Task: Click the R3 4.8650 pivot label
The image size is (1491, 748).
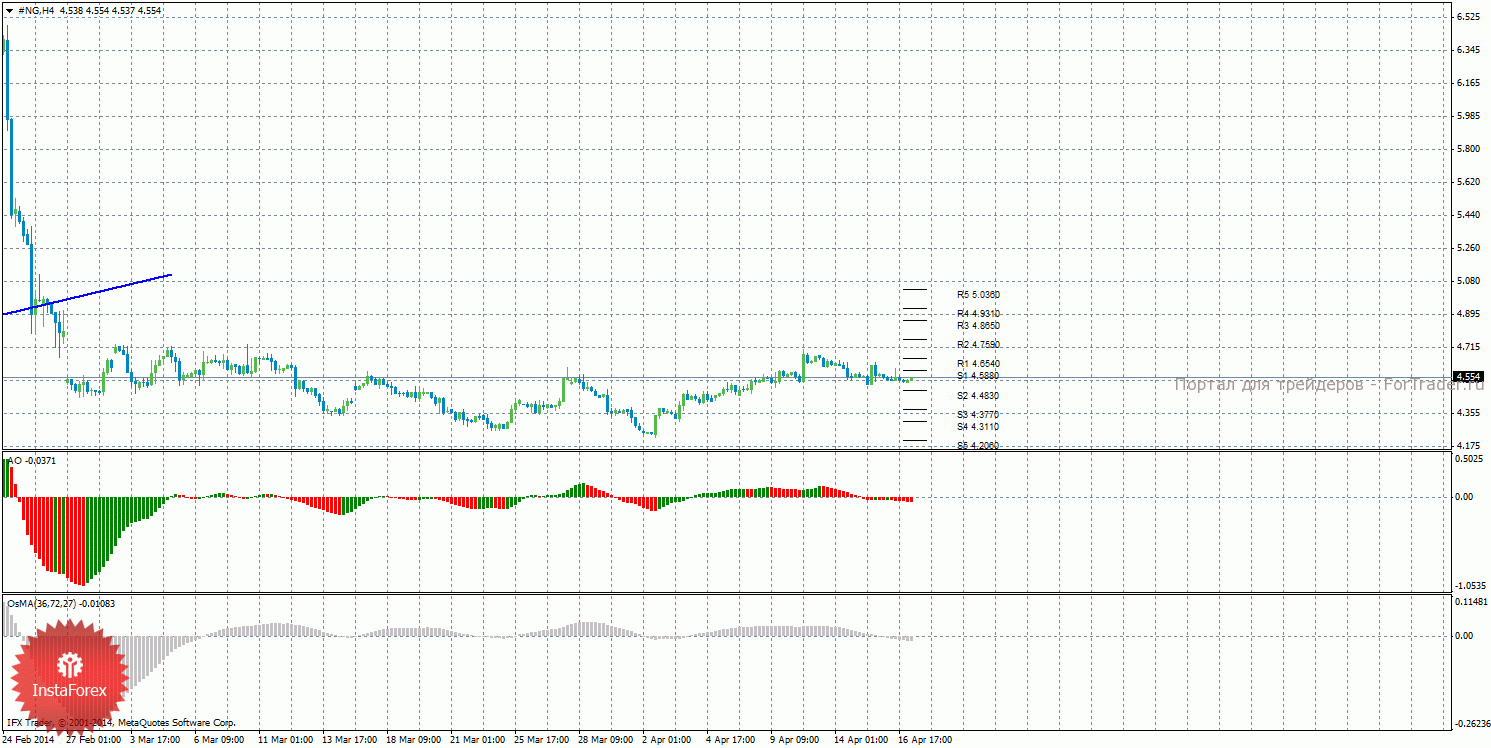Action: tap(978, 326)
